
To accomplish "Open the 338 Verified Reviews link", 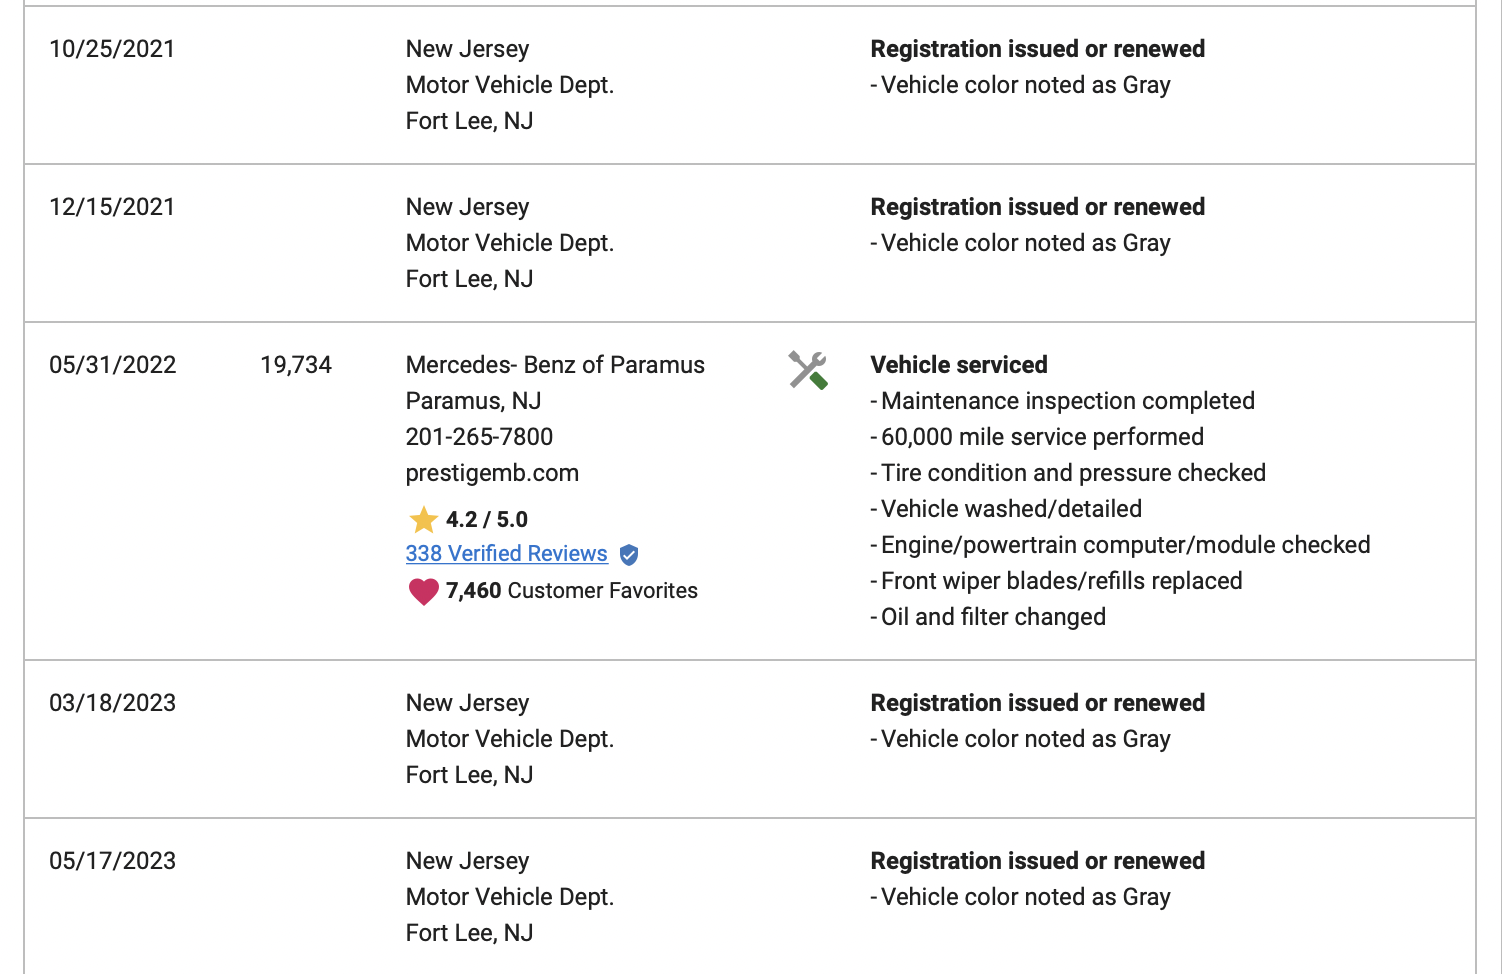I will [507, 554].
